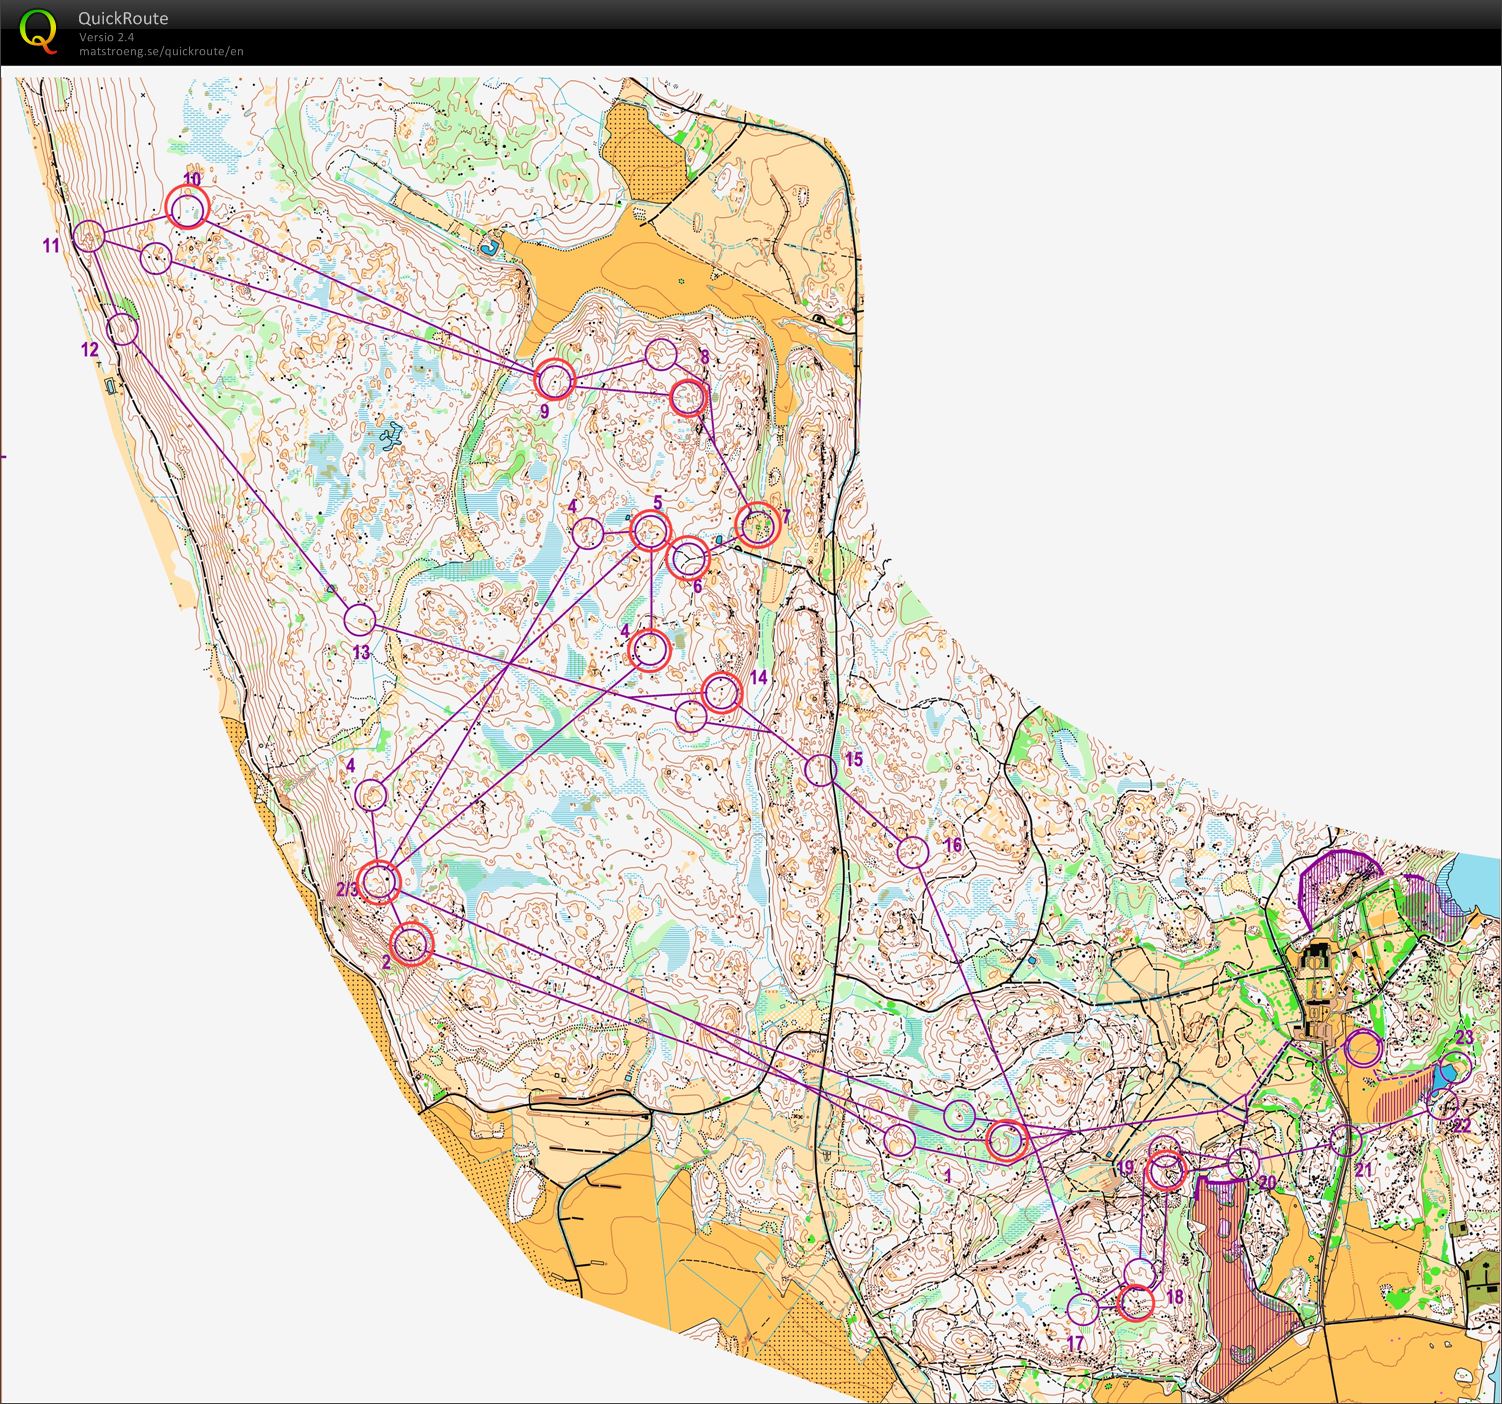Viewport: 1502px width, 1404px height.
Task: Select the red circle beside label 14
Action: coord(721,693)
